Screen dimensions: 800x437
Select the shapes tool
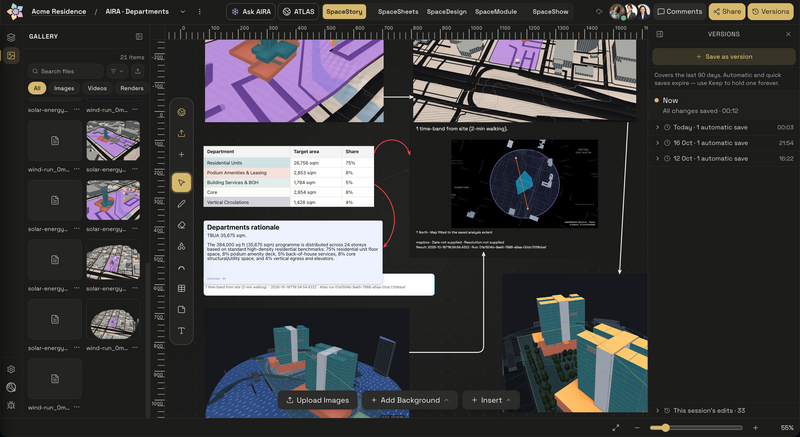click(181, 246)
